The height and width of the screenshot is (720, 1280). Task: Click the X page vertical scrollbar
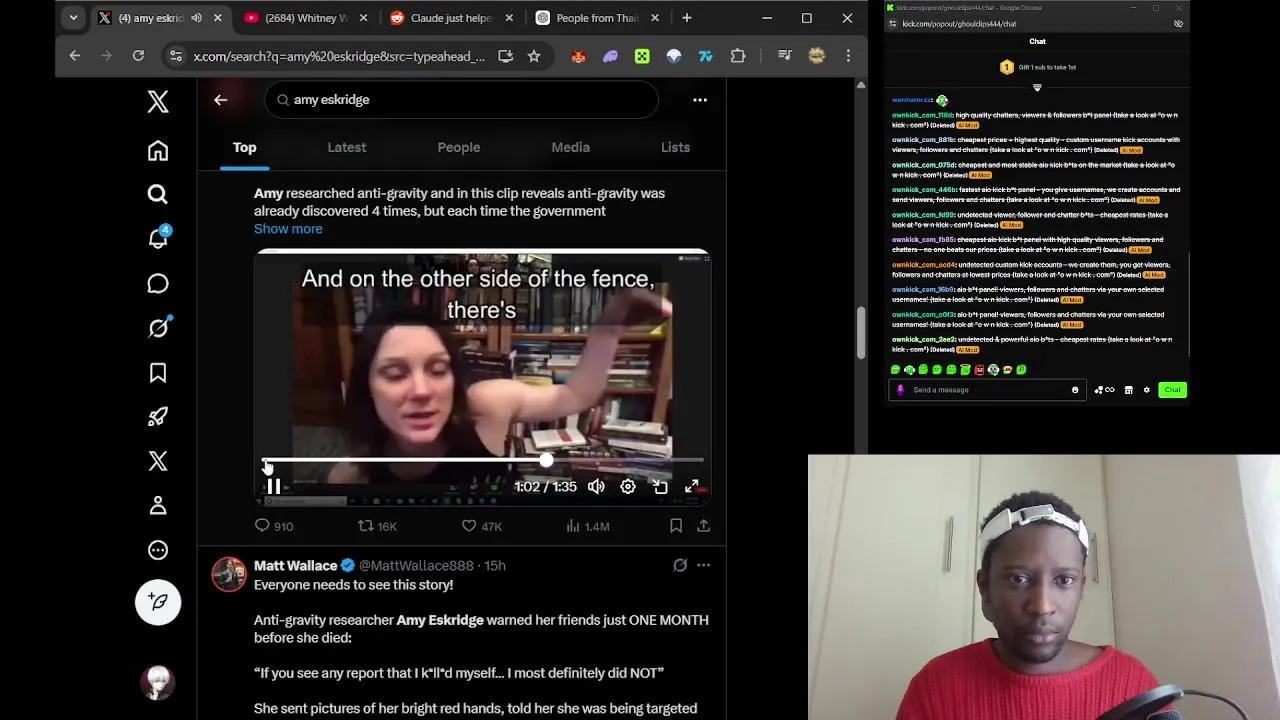coord(861,334)
